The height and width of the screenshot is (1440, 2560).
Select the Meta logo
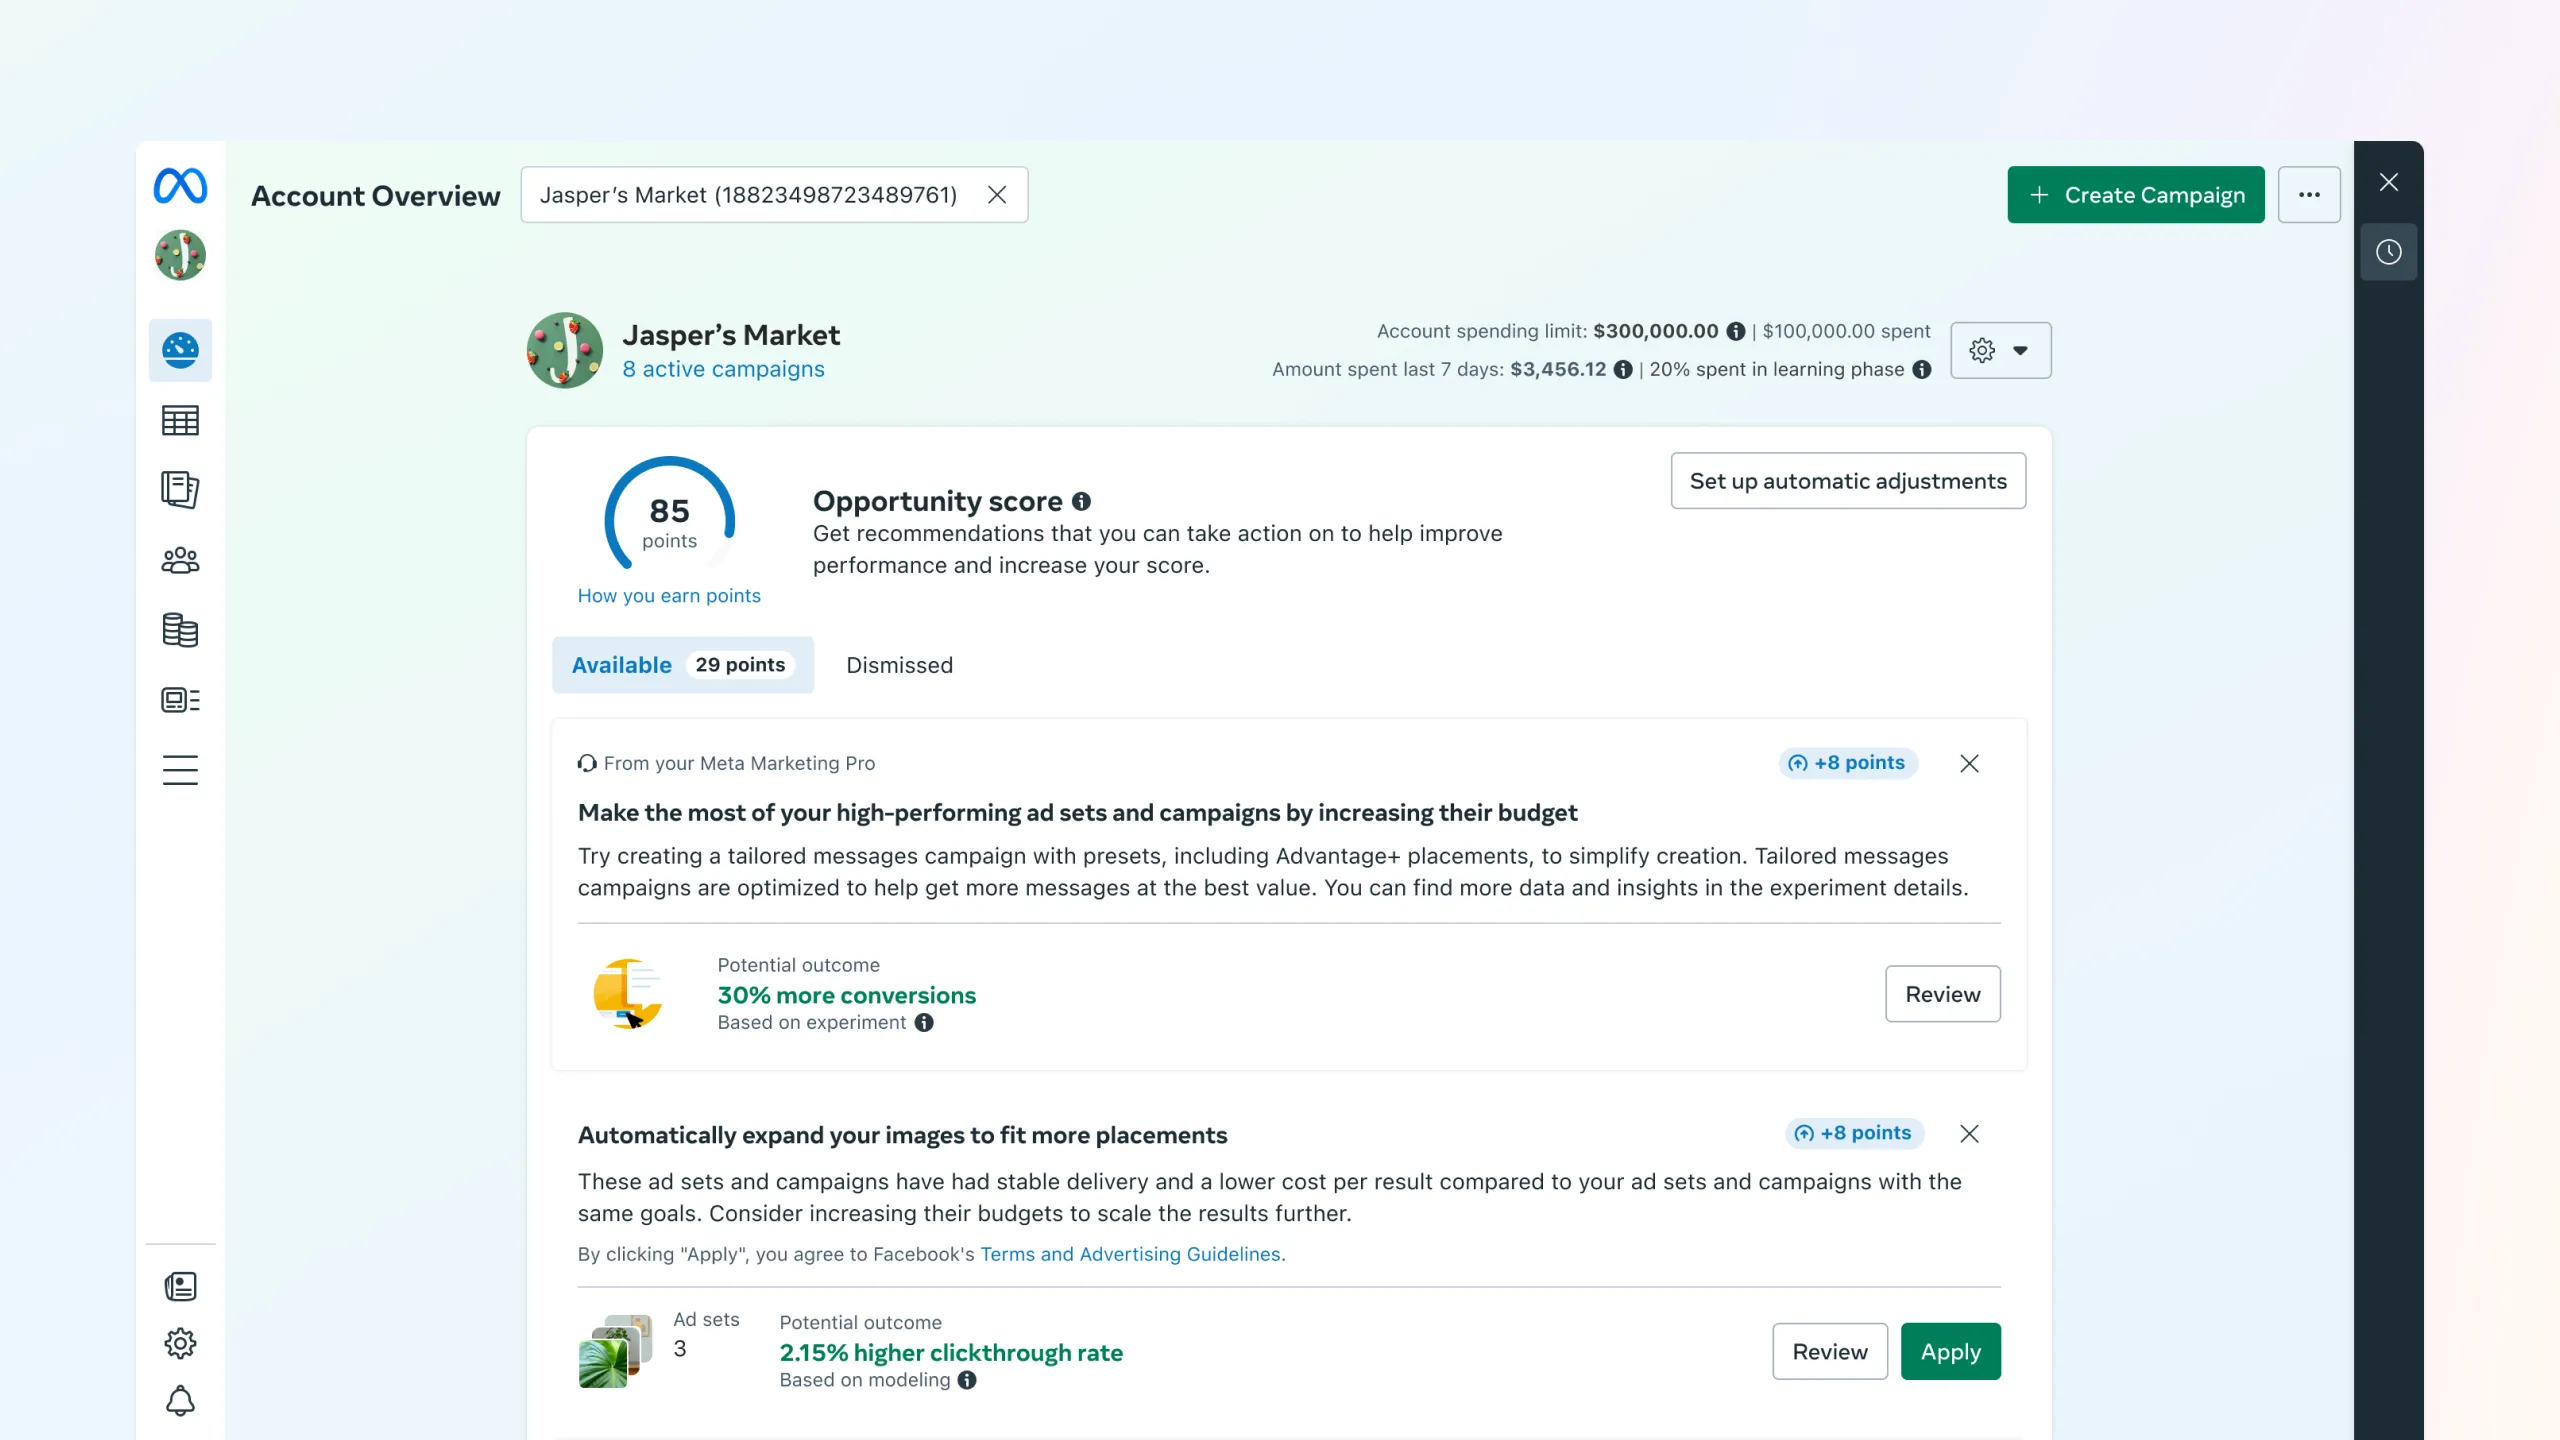point(180,185)
